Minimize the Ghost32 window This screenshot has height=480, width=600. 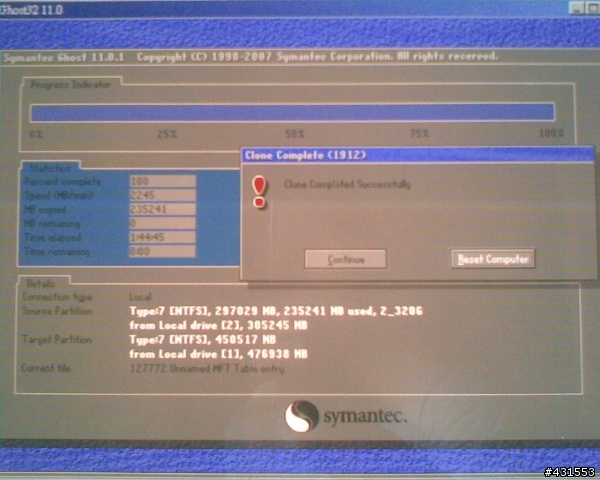click(x=576, y=8)
